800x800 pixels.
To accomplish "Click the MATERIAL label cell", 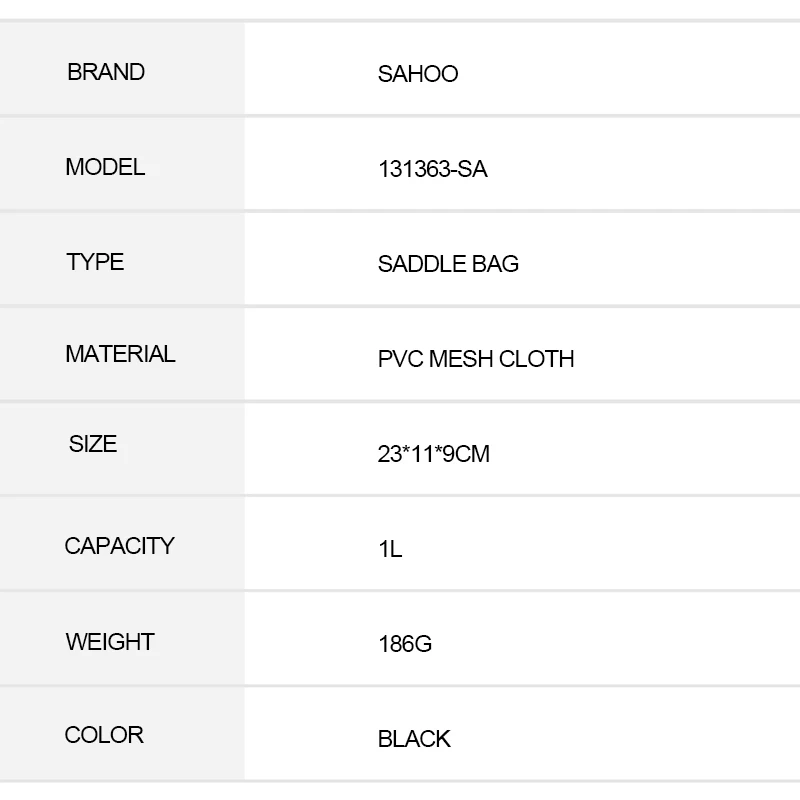I will [x=120, y=354].
